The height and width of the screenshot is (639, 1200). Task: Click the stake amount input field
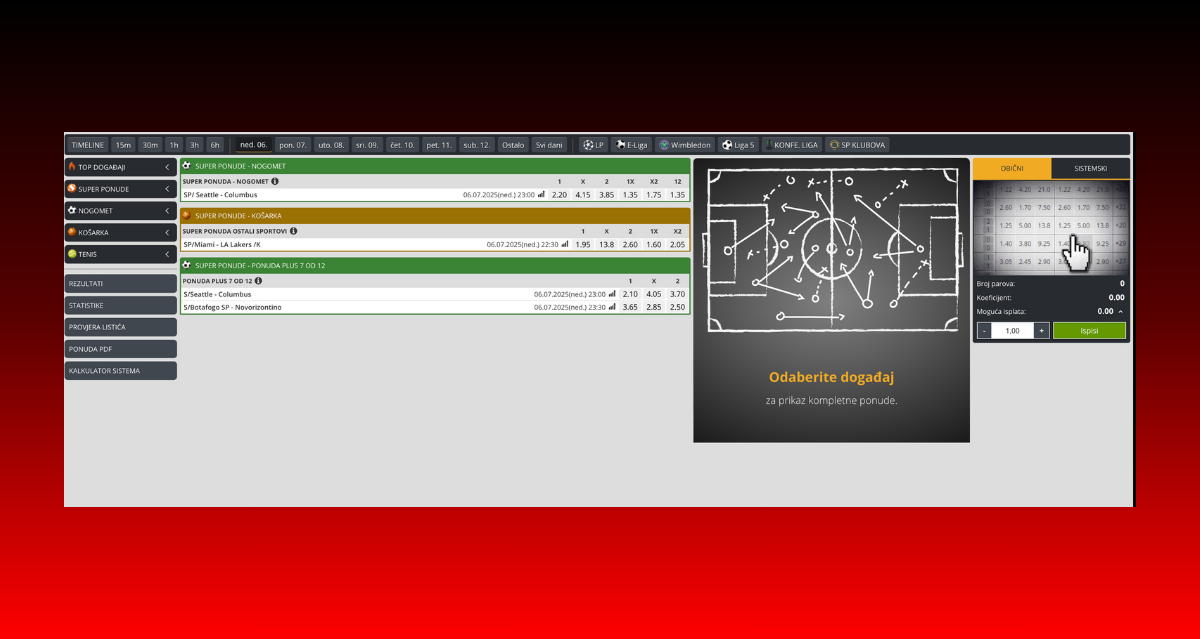pyautogui.click(x=1012, y=330)
